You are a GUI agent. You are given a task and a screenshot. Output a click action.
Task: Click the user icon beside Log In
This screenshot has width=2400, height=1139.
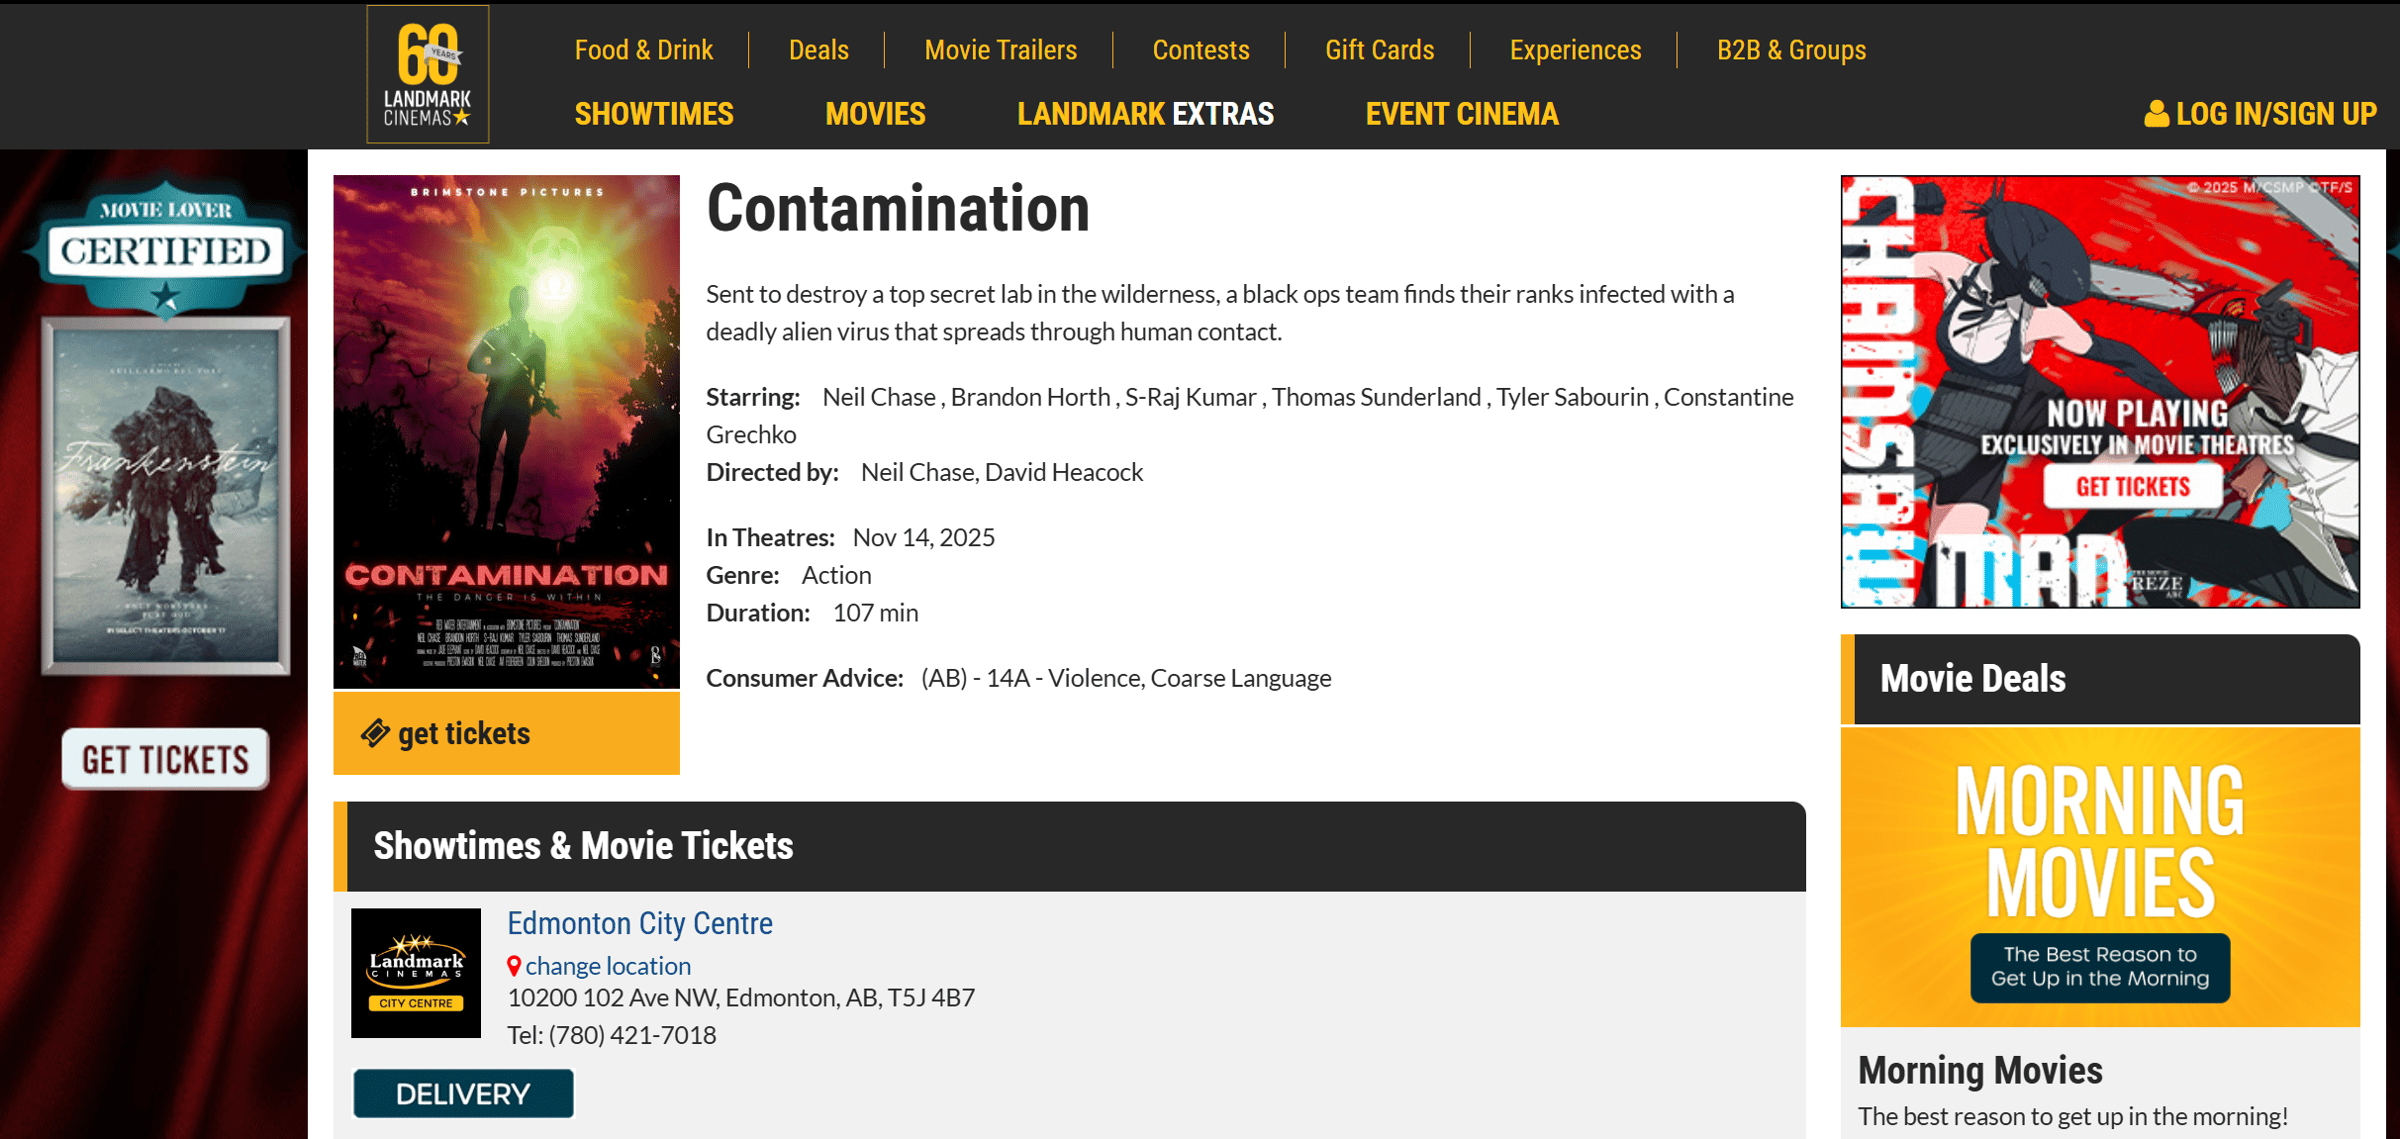coord(2156,114)
